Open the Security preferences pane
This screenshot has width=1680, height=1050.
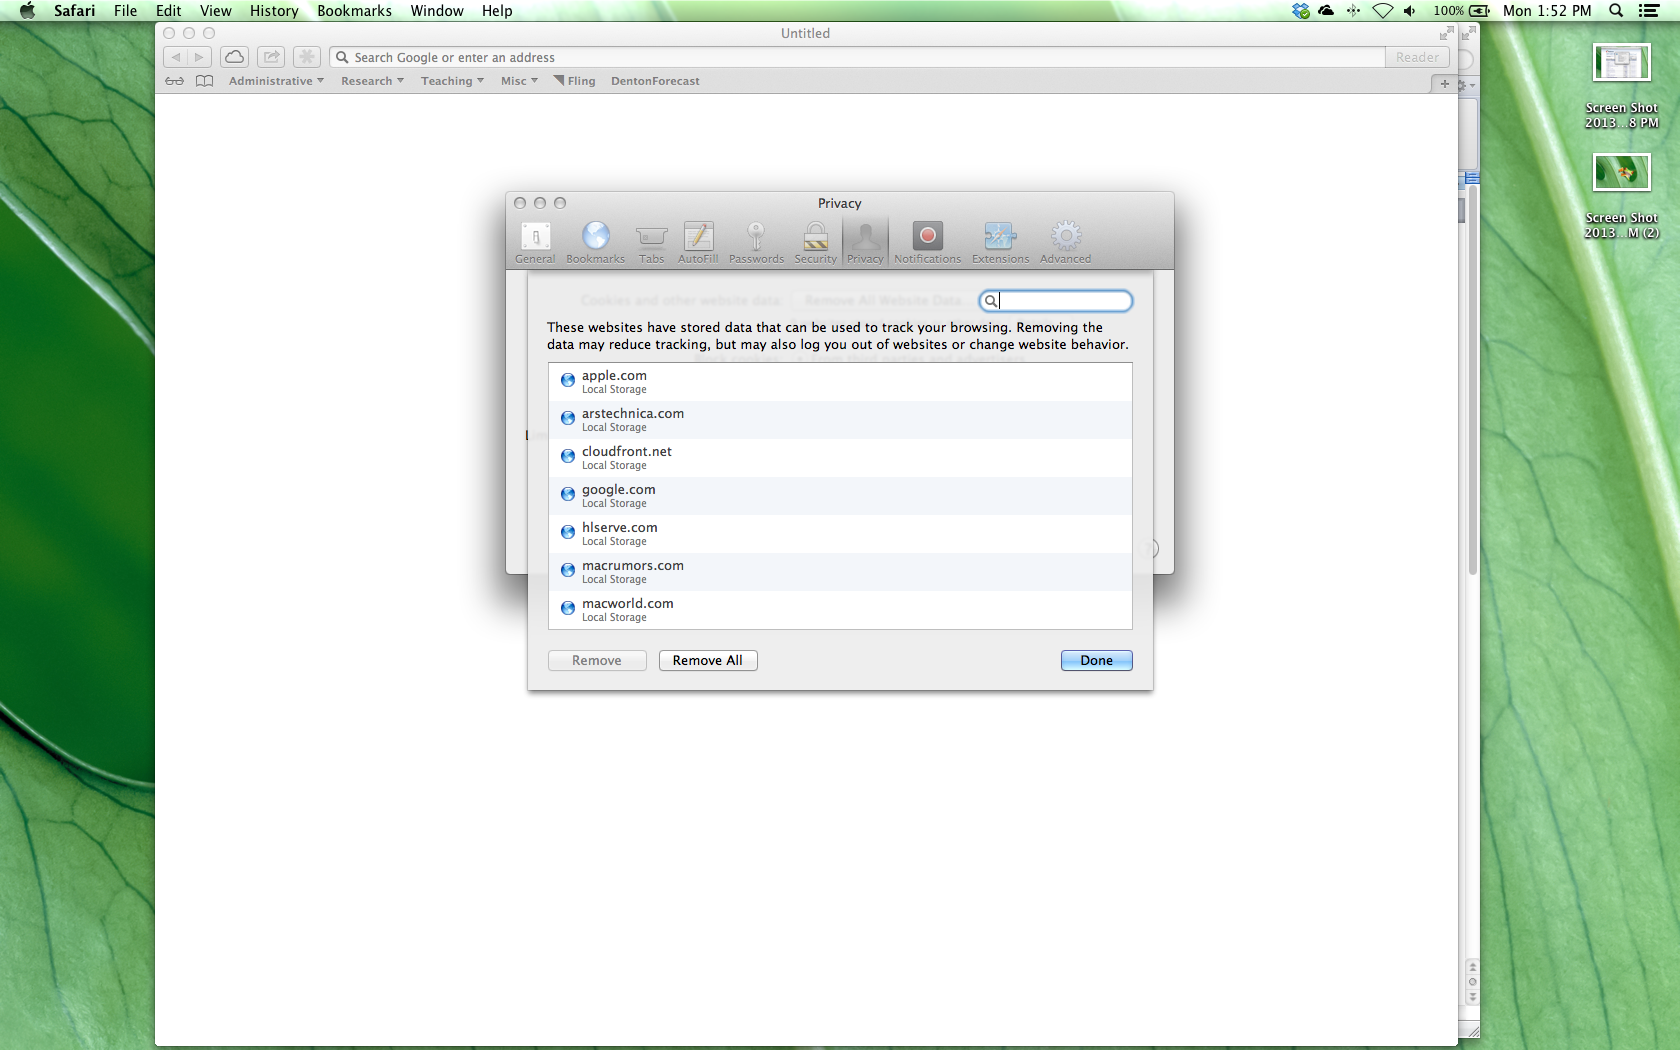tap(815, 243)
